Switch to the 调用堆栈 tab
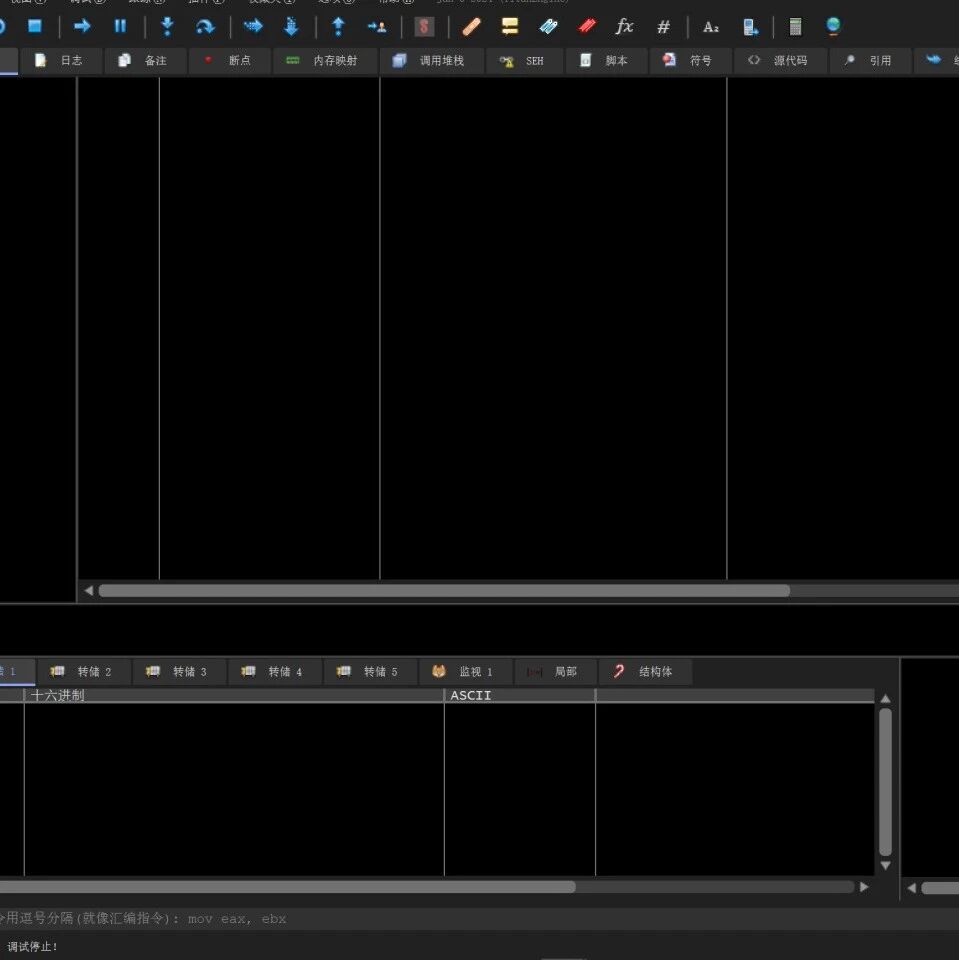The image size is (959, 960). (x=431, y=61)
